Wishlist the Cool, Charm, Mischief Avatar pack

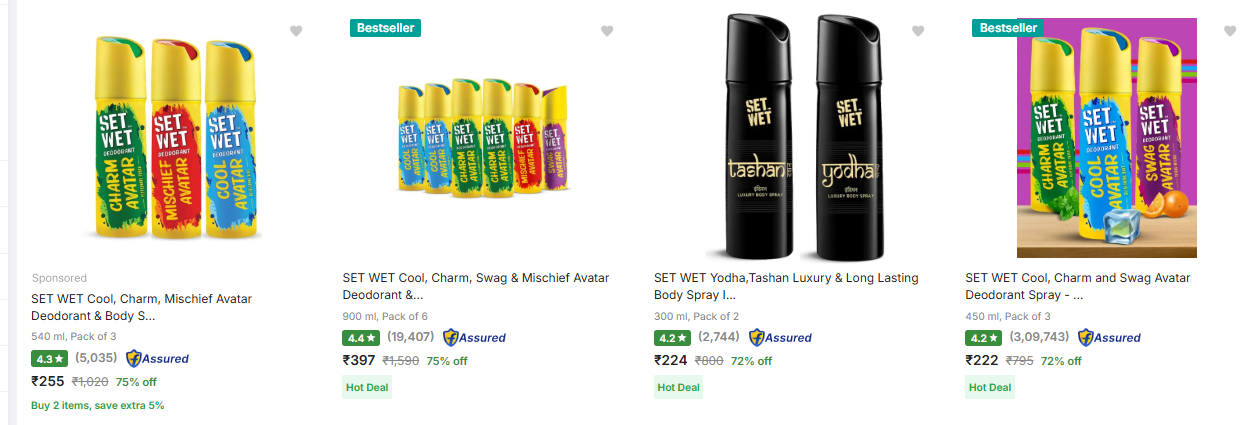click(x=296, y=31)
